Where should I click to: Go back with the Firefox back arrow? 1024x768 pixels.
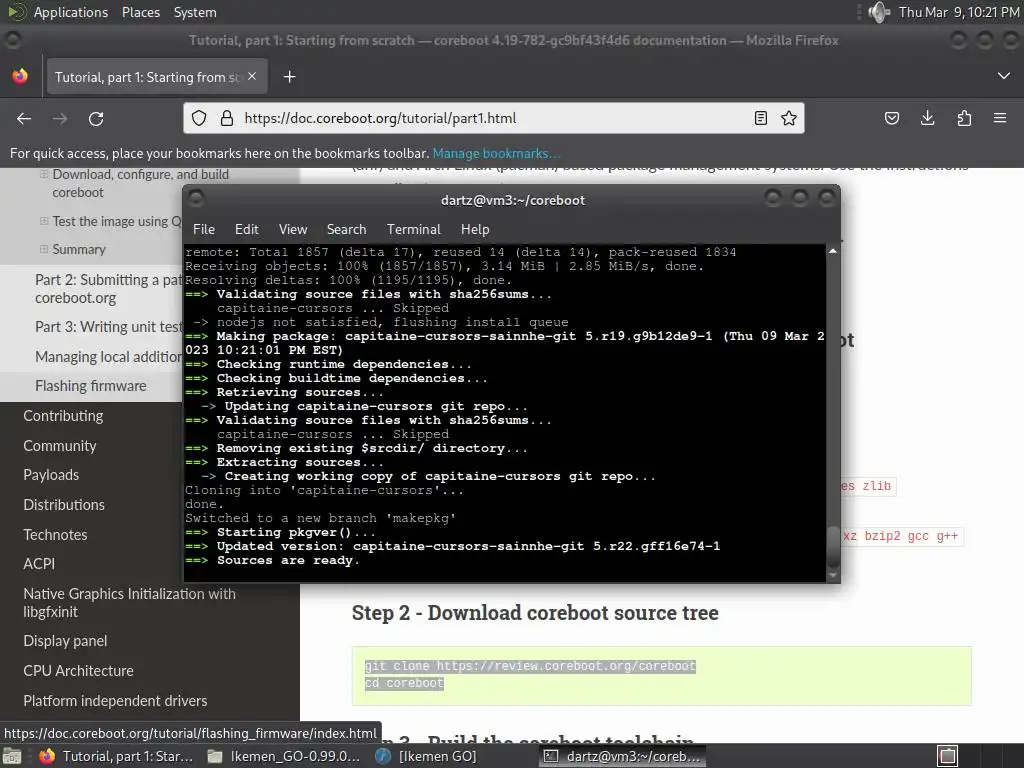pyautogui.click(x=24, y=118)
